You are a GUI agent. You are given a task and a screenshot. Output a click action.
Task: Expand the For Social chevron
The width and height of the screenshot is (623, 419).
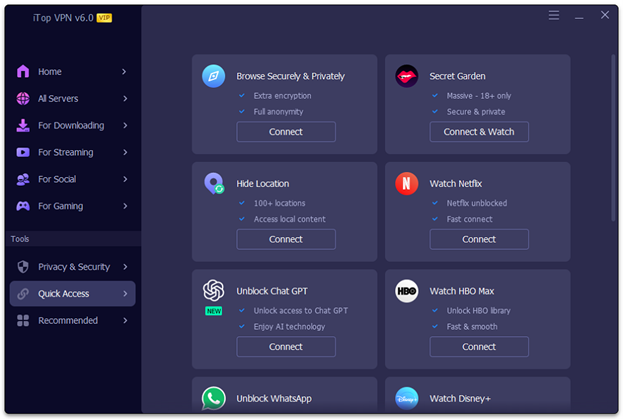(x=125, y=179)
